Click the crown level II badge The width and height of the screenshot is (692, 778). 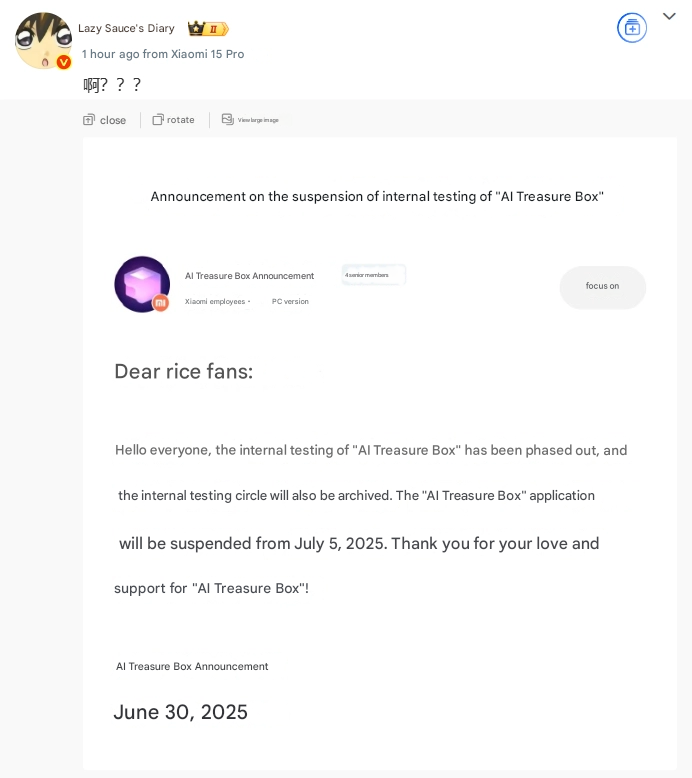(208, 29)
